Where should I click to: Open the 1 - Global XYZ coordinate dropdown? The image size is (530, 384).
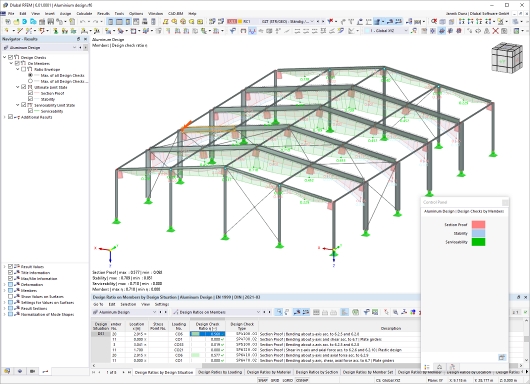pyautogui.click(x=406, y=31)
